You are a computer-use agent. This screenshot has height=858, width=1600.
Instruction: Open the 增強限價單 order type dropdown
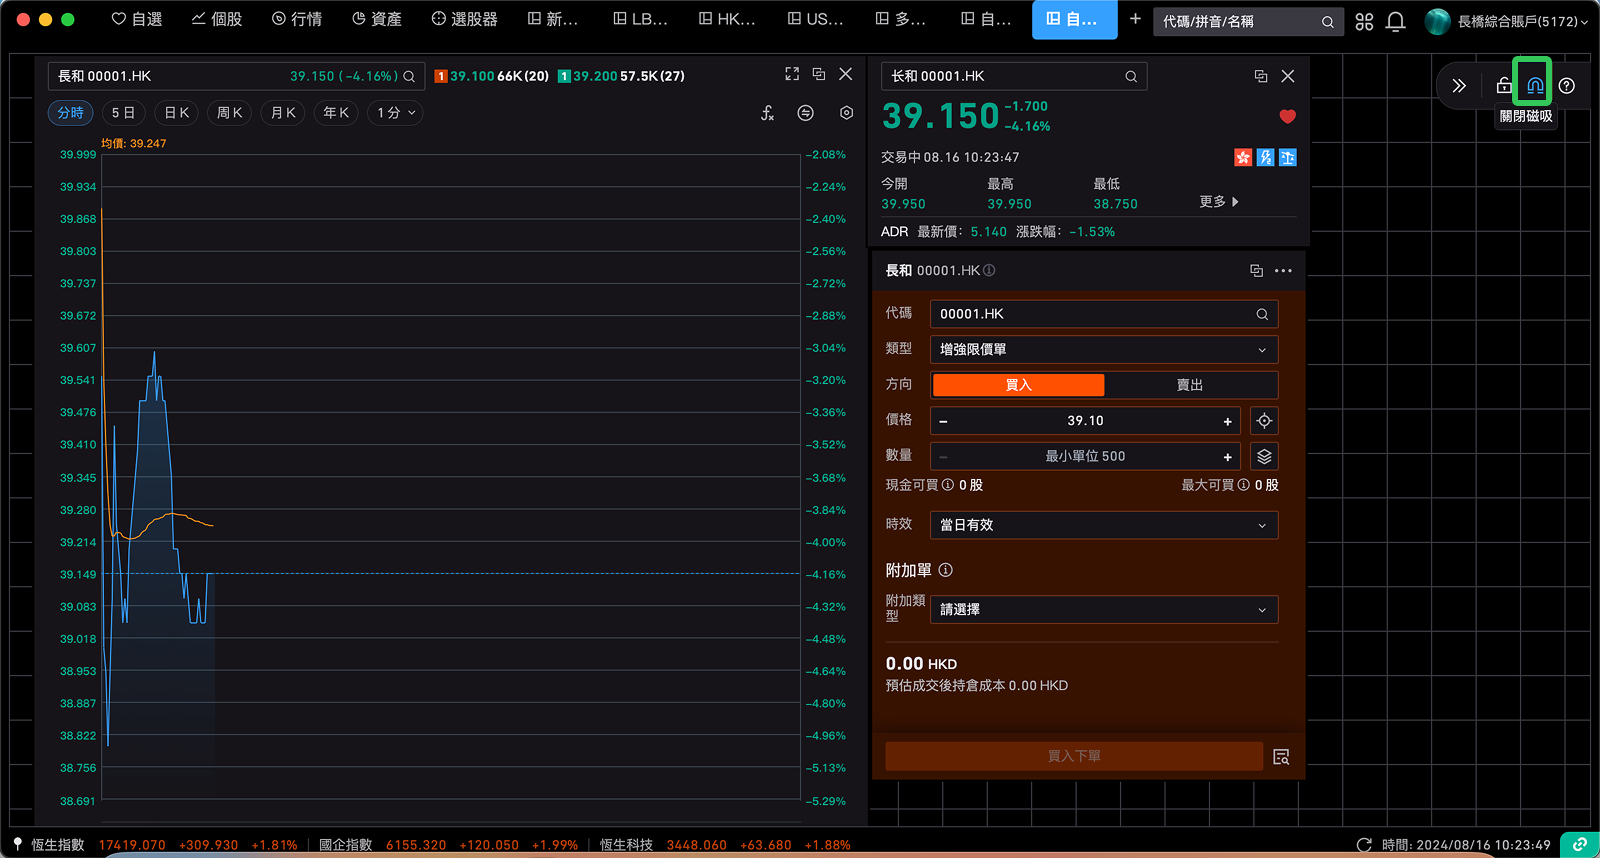pyautogui.click(x=1103, y=350)
